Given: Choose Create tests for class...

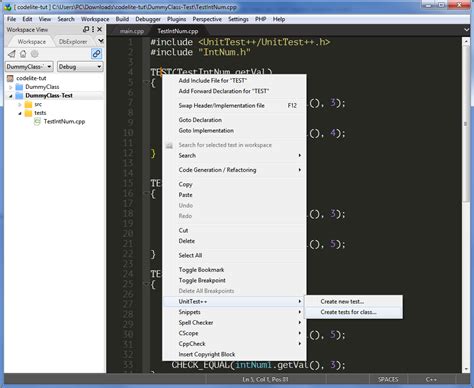Looking at the screenshot, I should click(x=354, y=312).
